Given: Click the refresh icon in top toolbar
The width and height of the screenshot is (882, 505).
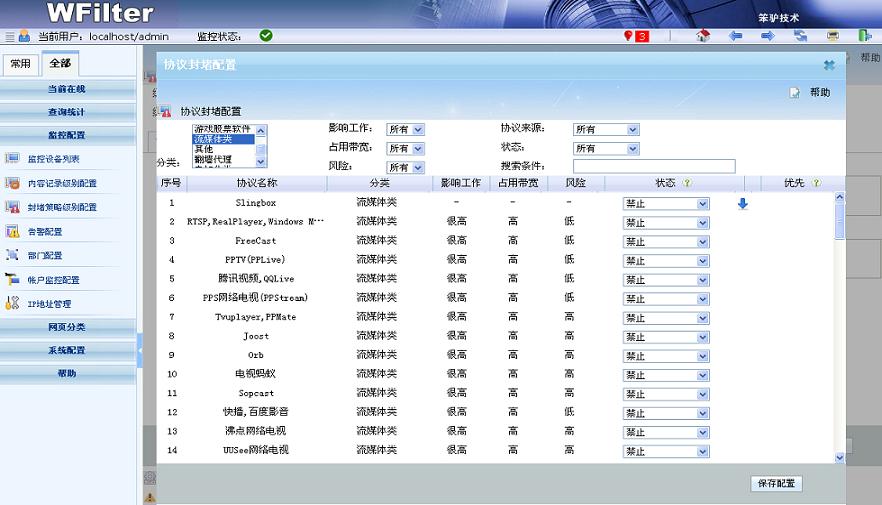Looking at the screenshot, I should click(801, 36).
